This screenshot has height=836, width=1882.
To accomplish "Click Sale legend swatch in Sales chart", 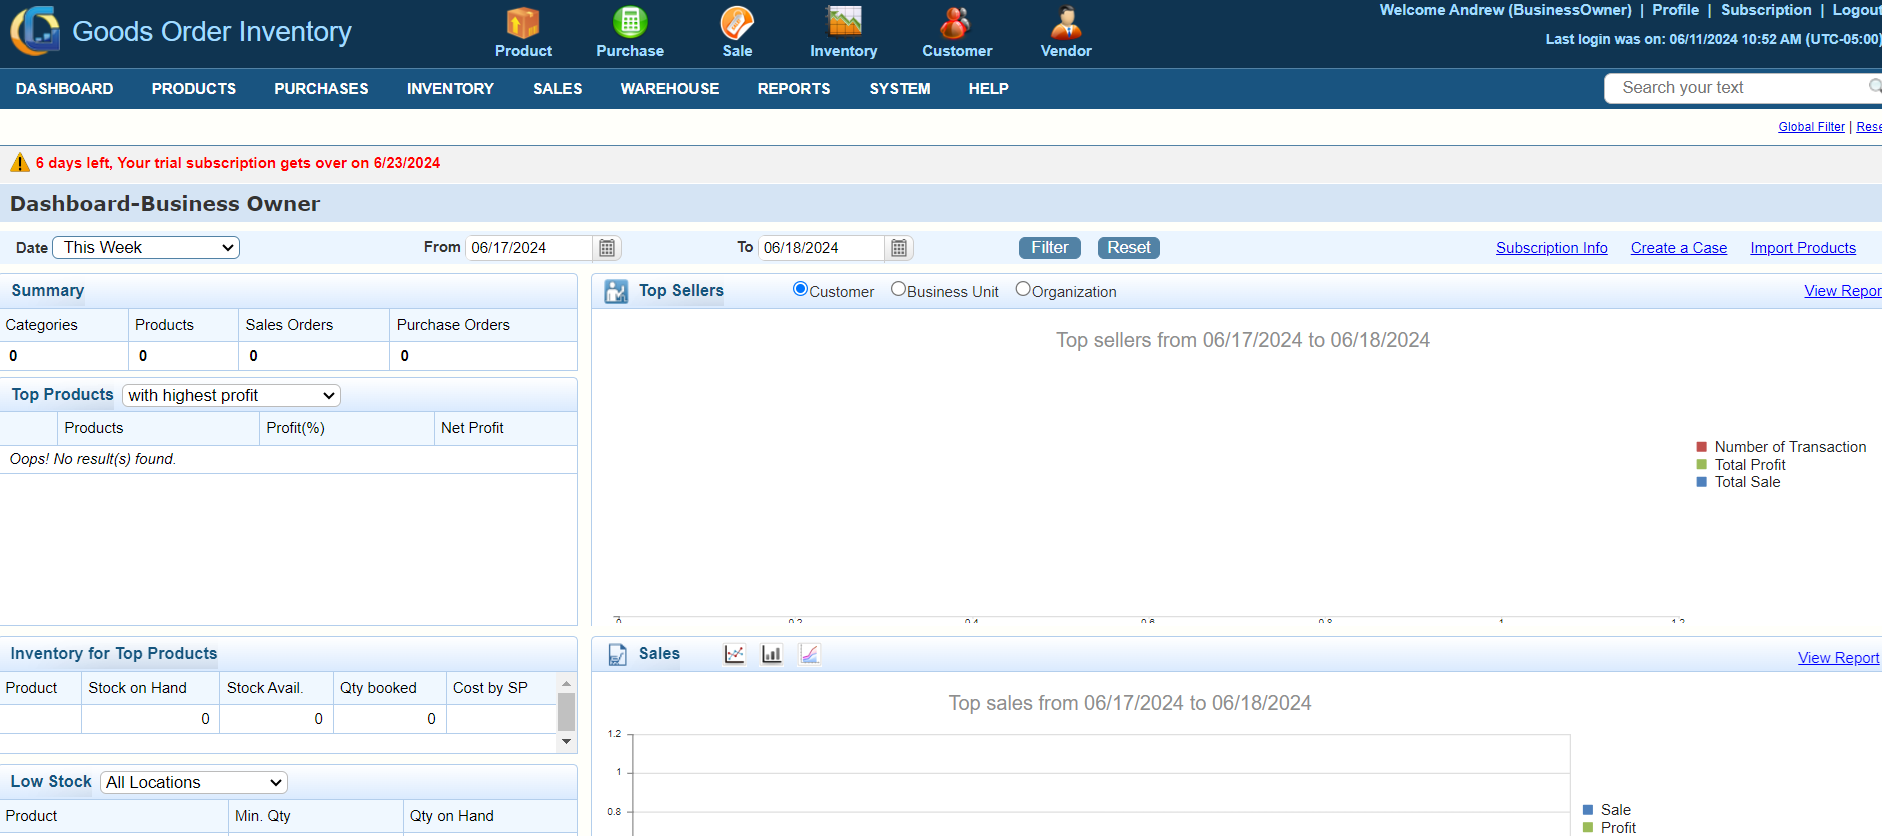I will coord(1588,810).
